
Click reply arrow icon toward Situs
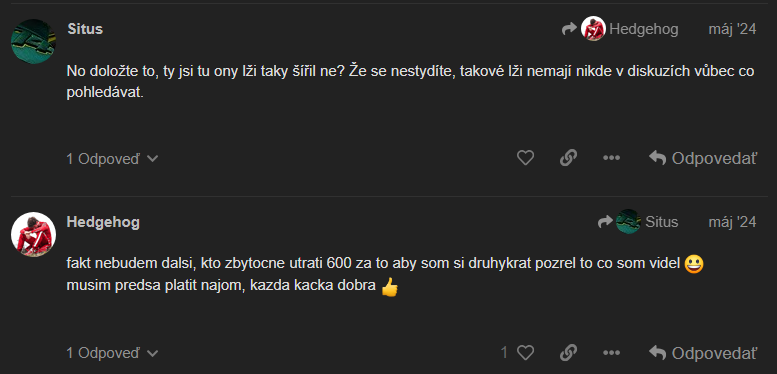[x=605, y=221]
